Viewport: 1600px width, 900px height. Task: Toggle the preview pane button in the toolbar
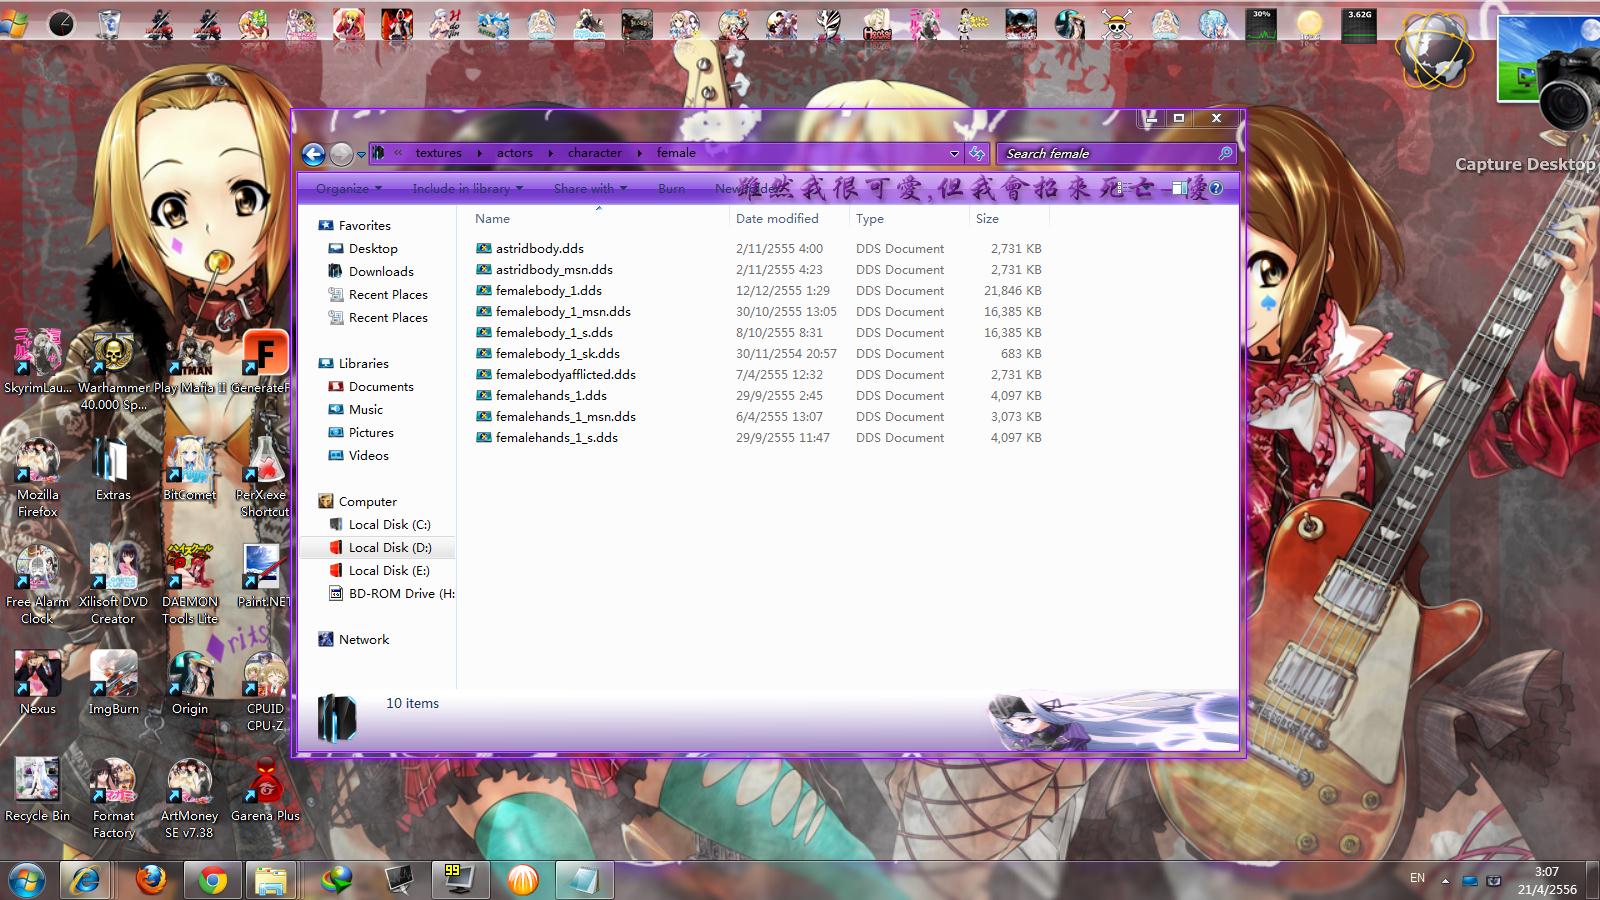1180,188
